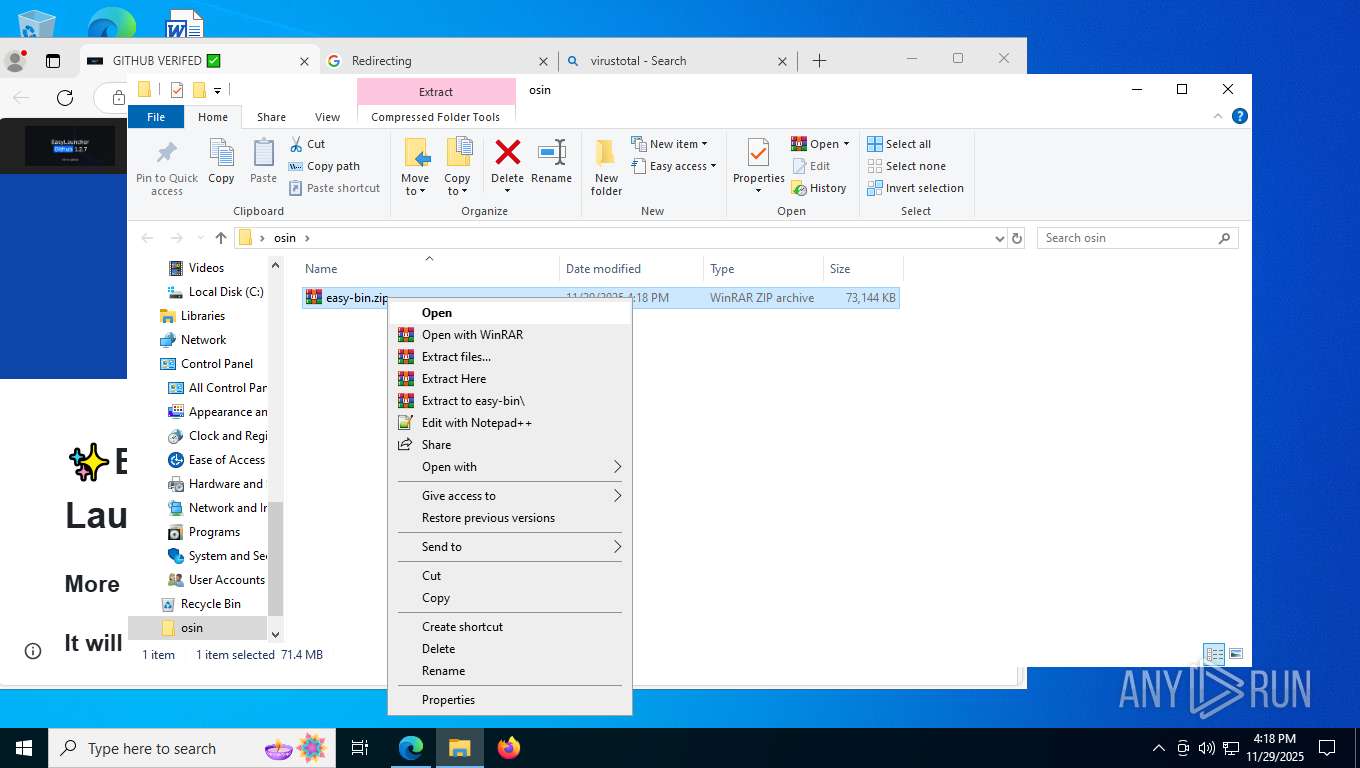Switch to the View ribbon tab

tap(327, 117)
